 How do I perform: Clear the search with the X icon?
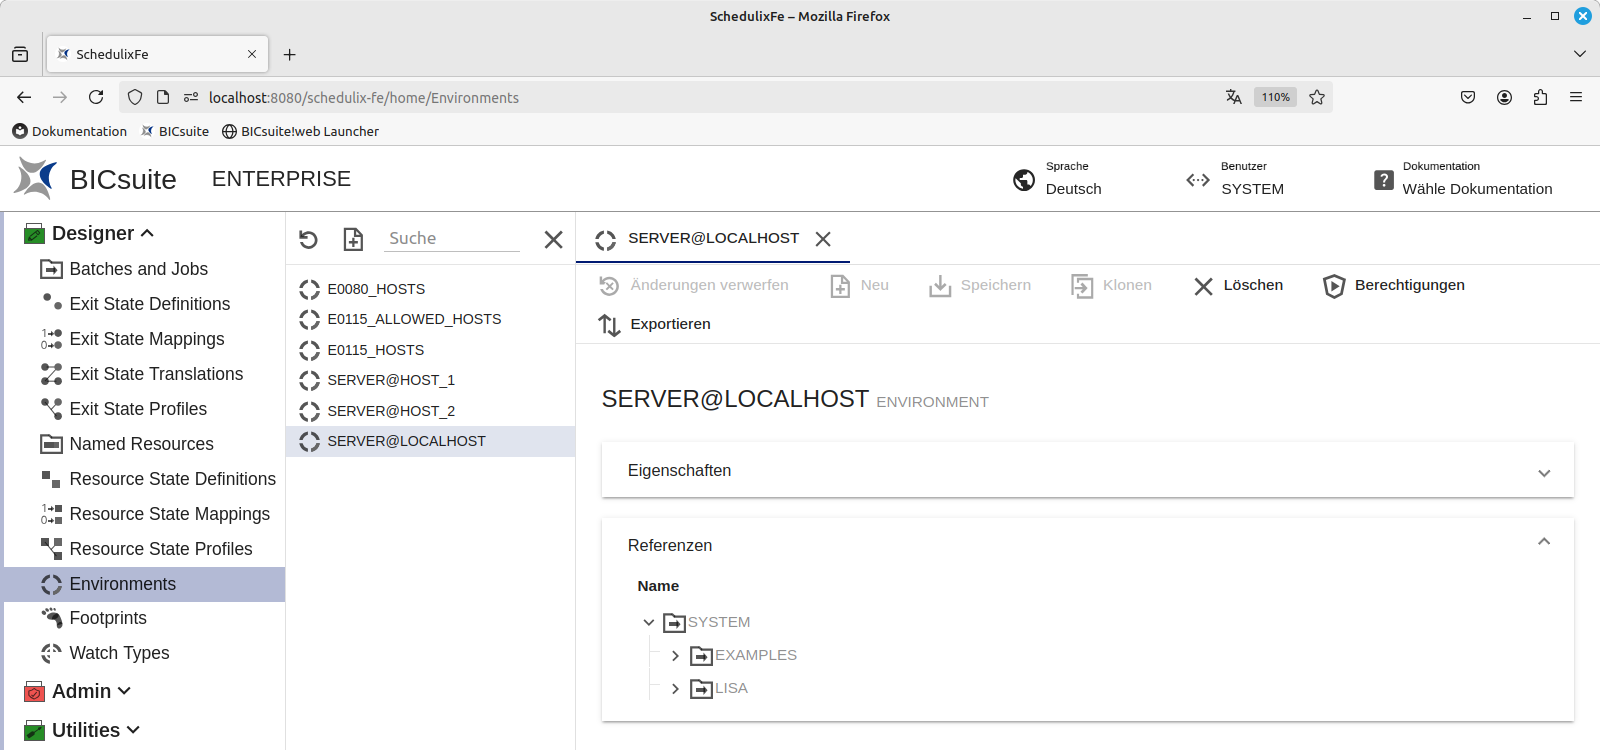(x=553, y=239)
